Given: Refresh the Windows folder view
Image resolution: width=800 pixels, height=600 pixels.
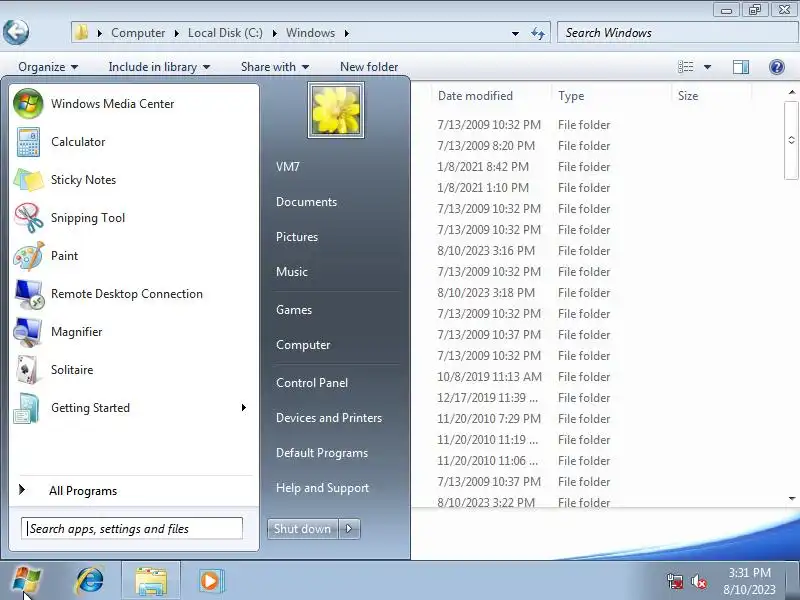Looking at the screenshot, I should click(x=537, y=33).
